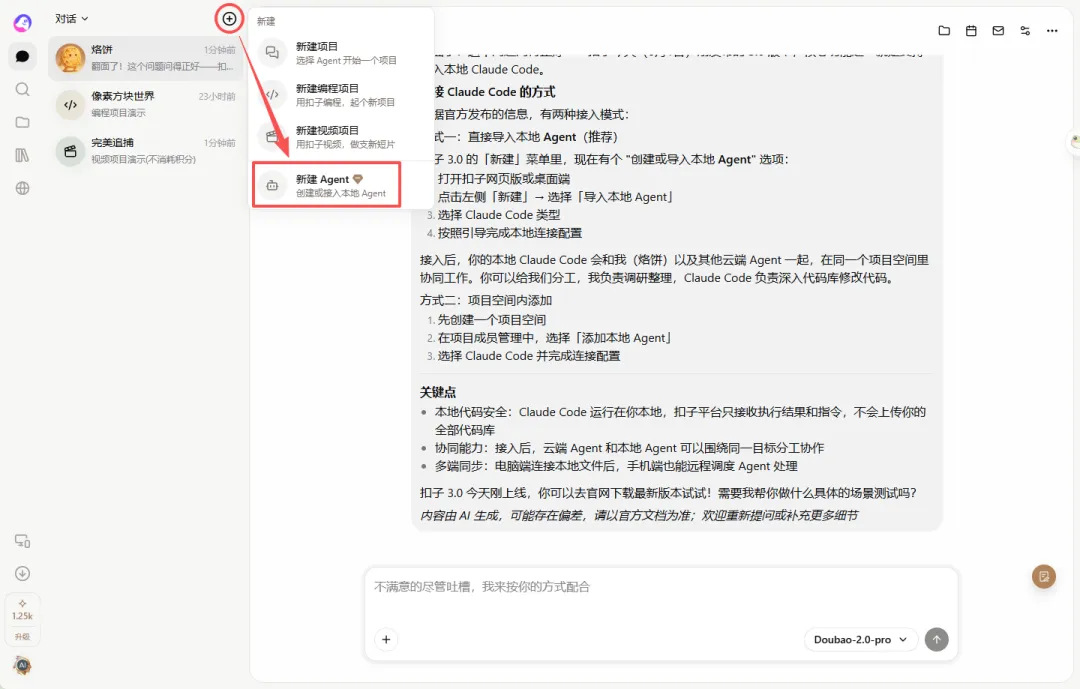Screen dimensions: 1080x689
Task: Click the 23小时前 timestamp
Action: coord(217,96)
